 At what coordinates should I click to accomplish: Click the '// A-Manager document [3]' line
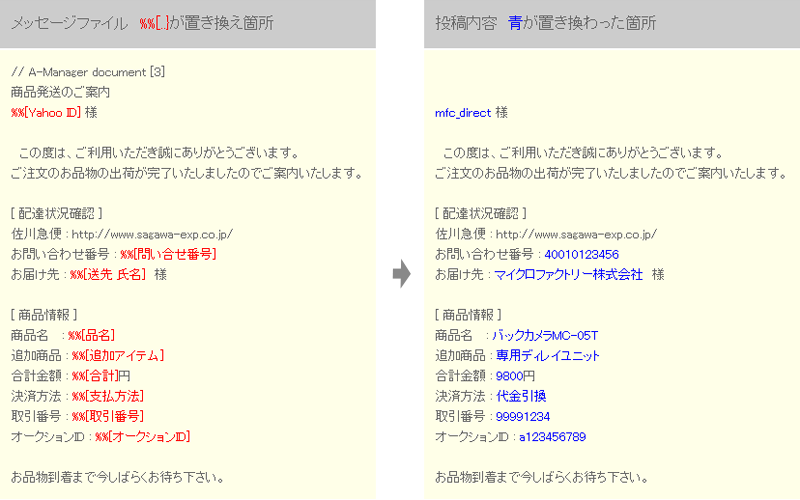point(88,72)
